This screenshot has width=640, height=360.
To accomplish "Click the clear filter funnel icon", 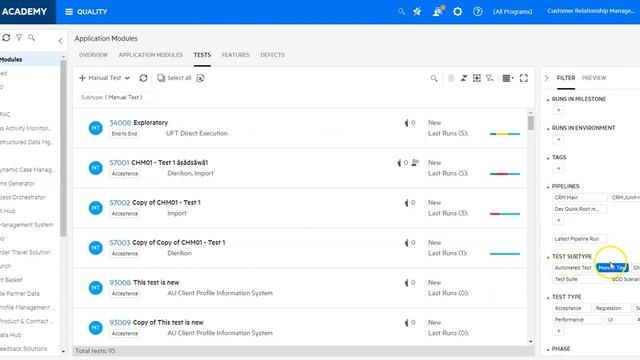I will coord(490,78).
